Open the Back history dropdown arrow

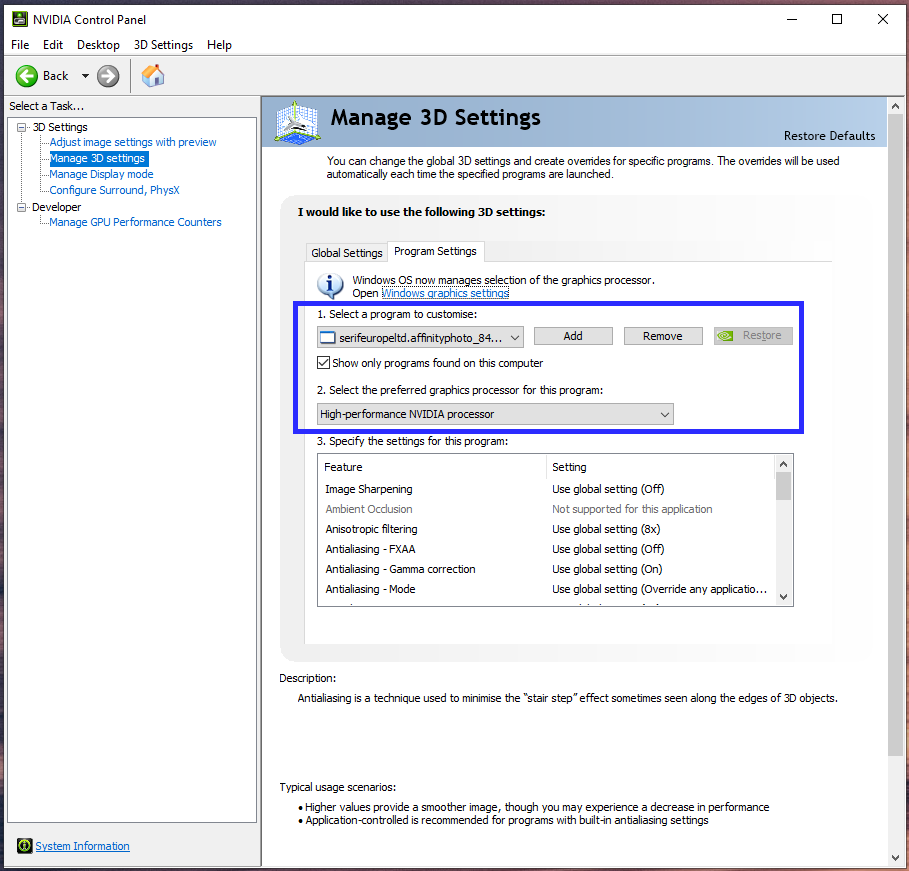(85, 76)
